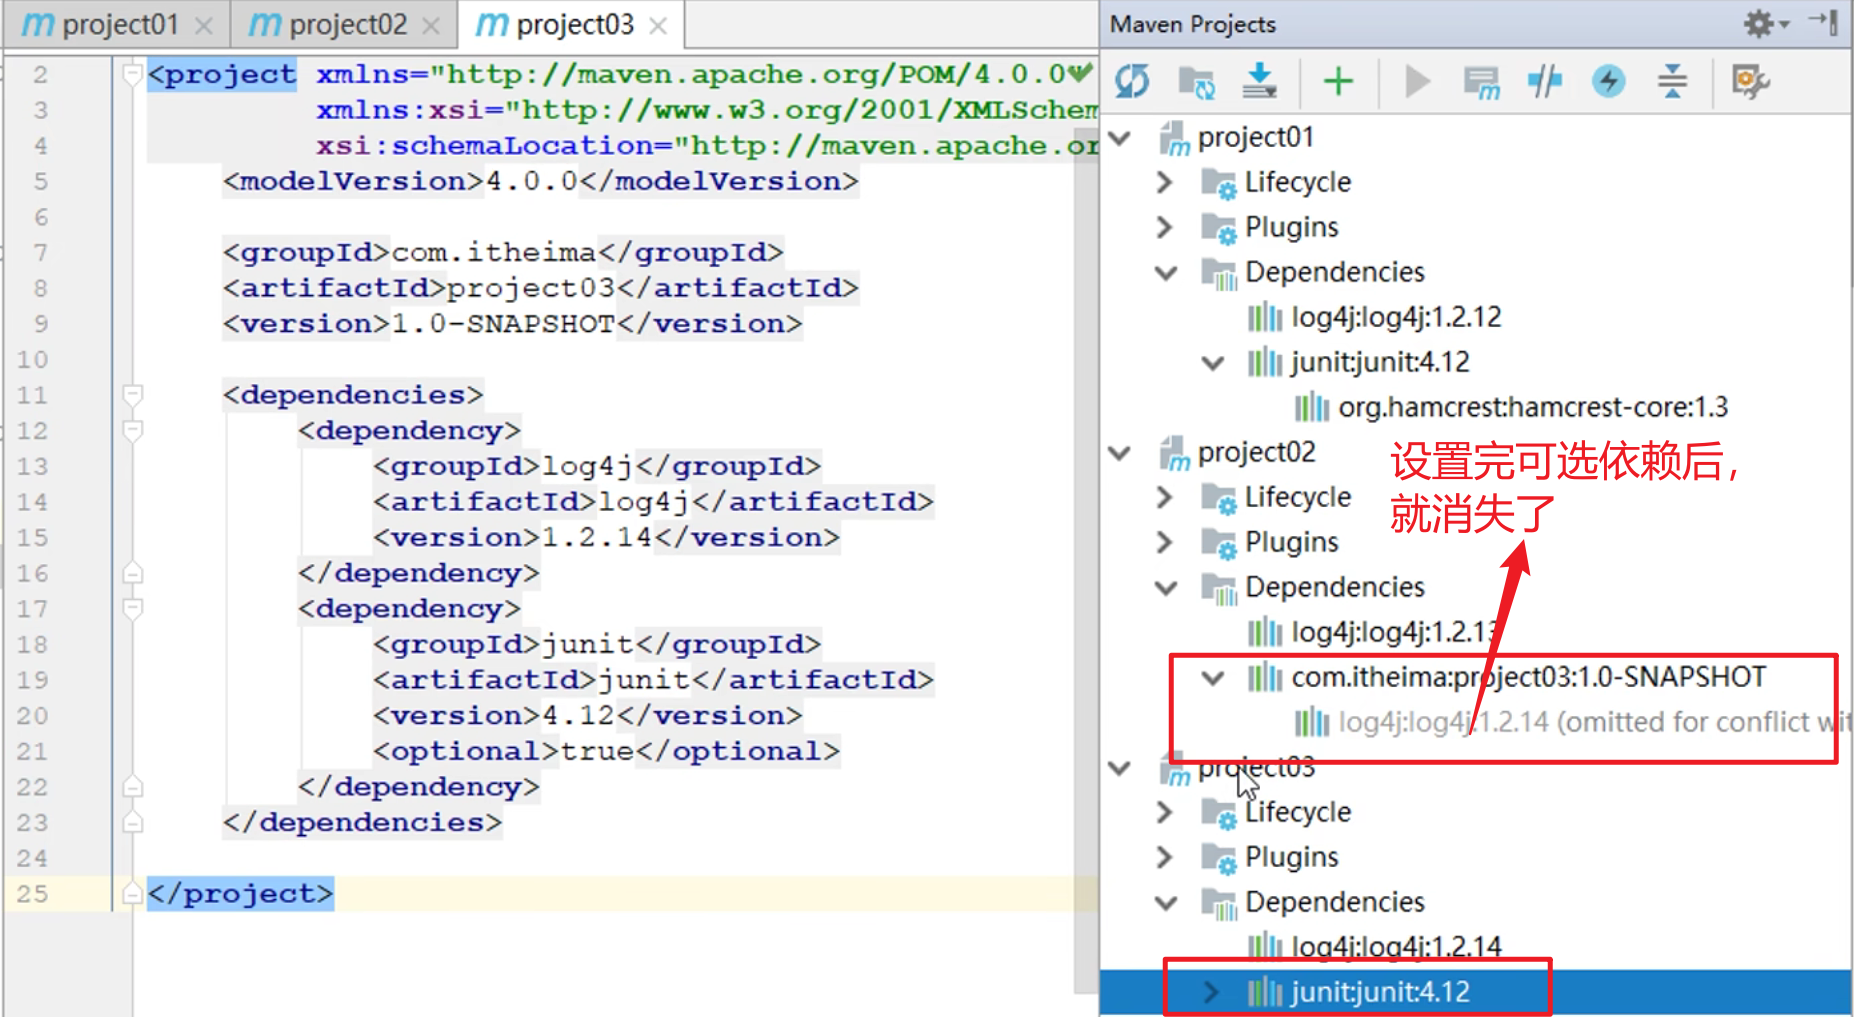The image size is (1854, 1017).
Task: Fold the dependencies tag at line 11
Action: 132,395
